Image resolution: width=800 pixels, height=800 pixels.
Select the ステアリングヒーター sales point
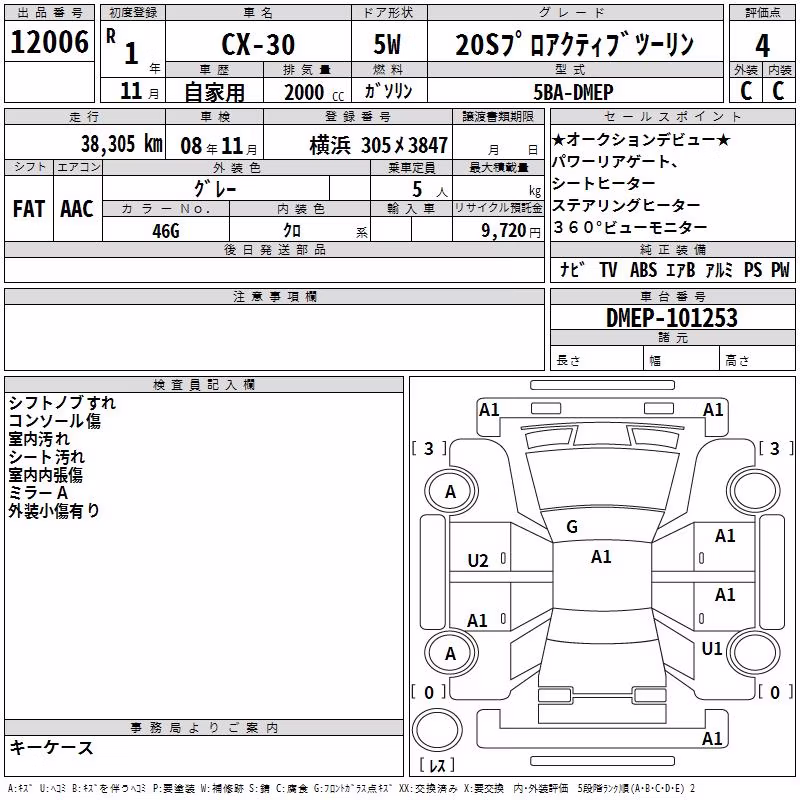626,205
